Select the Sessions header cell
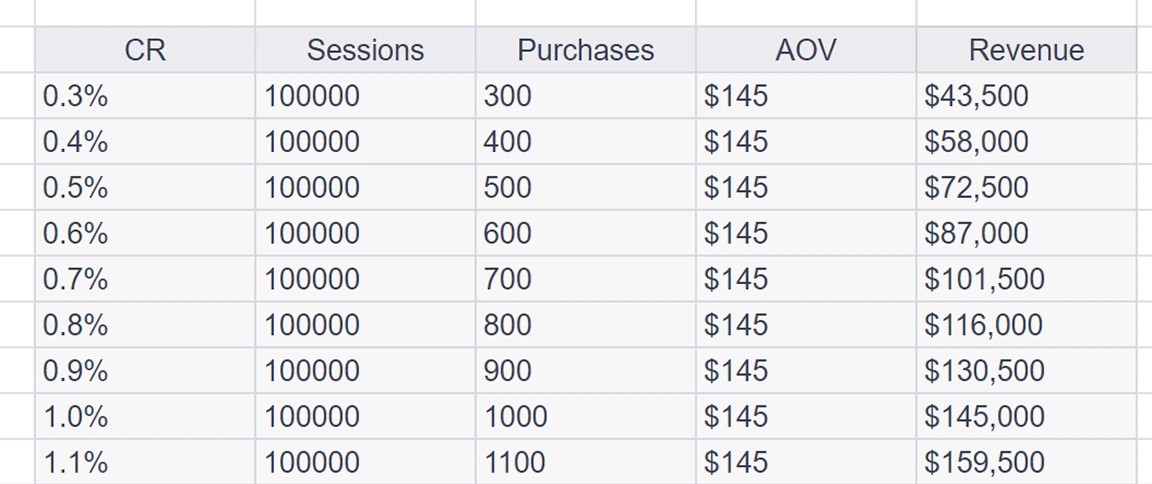This screenshot has width=1152, height=484. 365,50
